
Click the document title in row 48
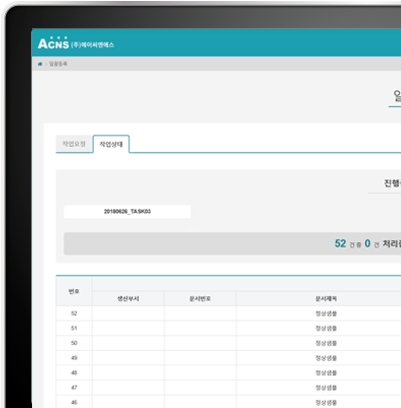326,373
